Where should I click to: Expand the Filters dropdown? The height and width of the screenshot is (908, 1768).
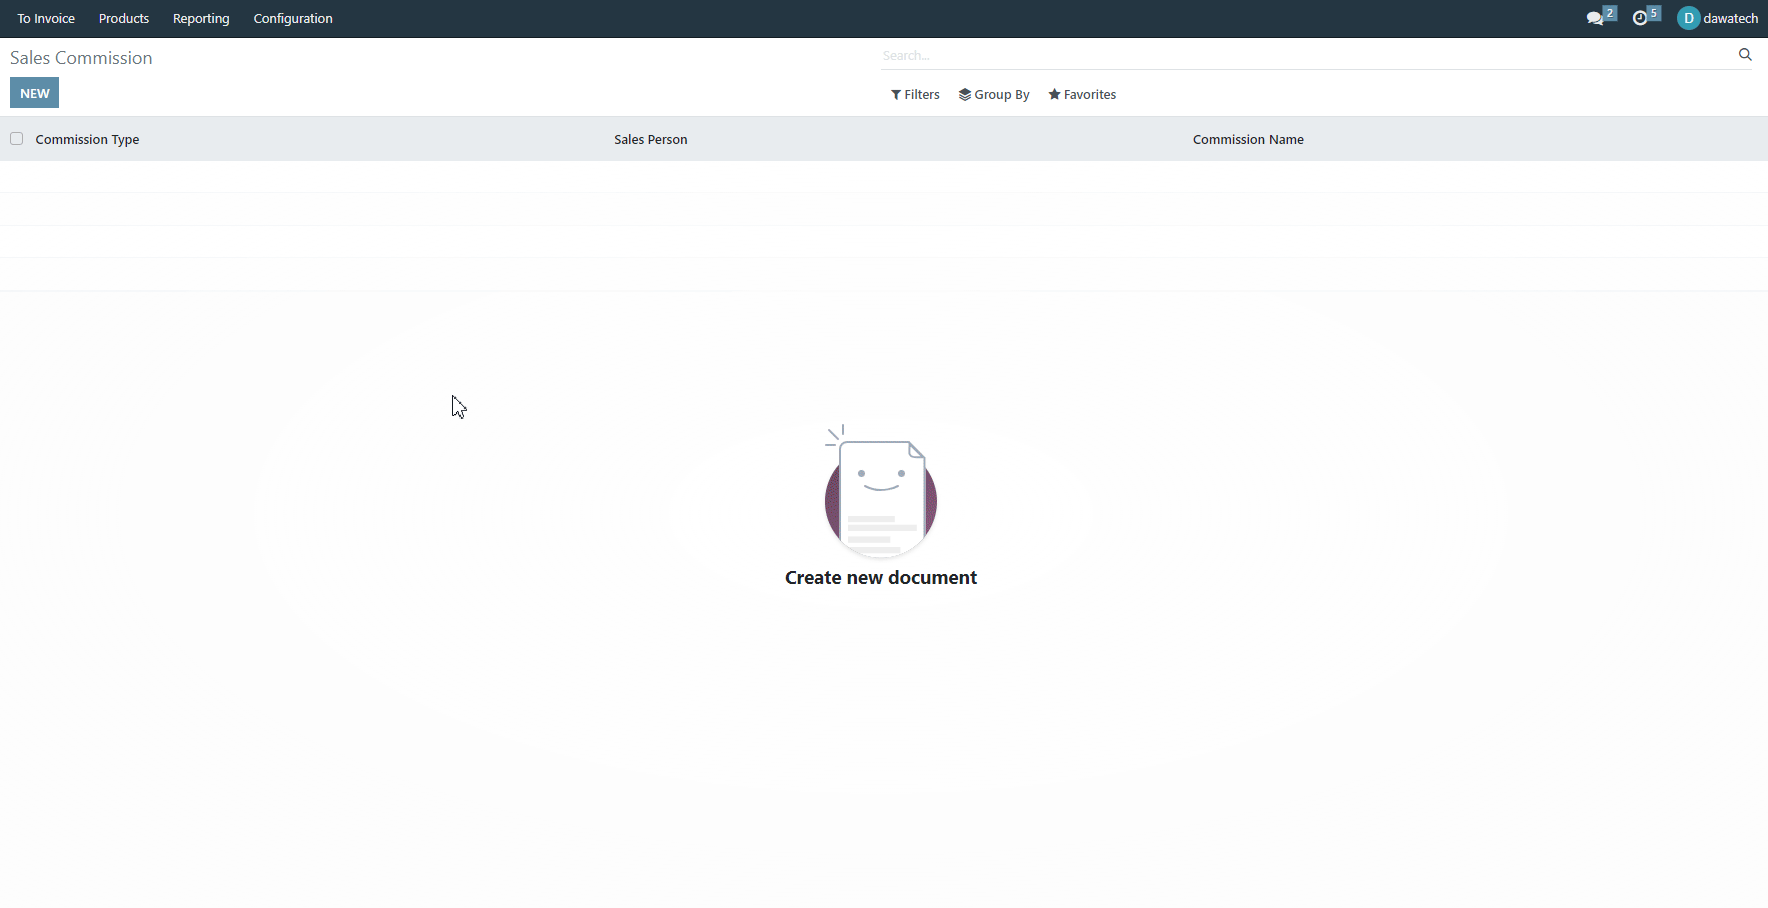tap(915, 94)
